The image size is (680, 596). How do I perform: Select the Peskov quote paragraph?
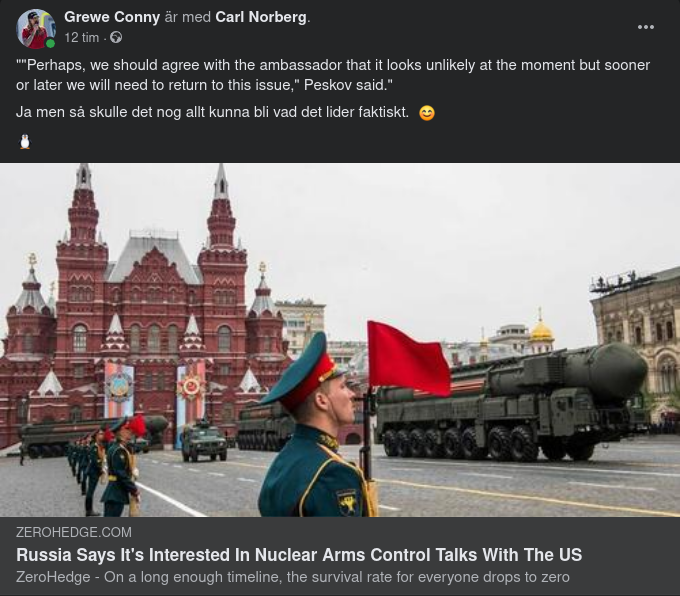pos(333,75)
